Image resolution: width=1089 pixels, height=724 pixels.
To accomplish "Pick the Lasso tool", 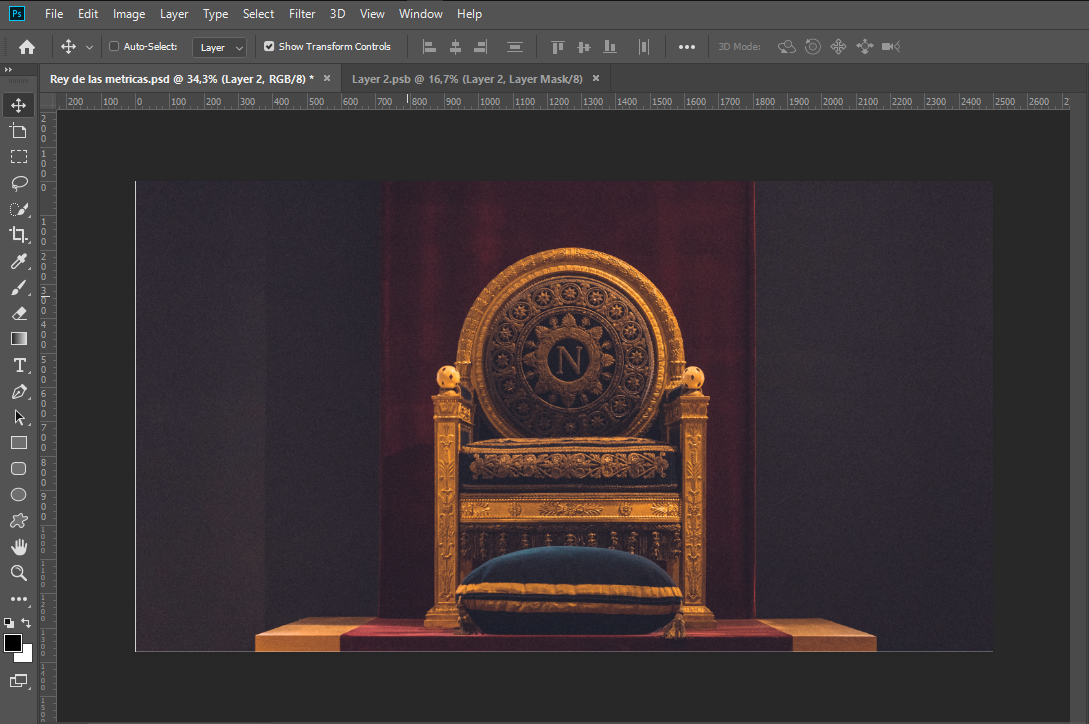I will tap(19, 183).
